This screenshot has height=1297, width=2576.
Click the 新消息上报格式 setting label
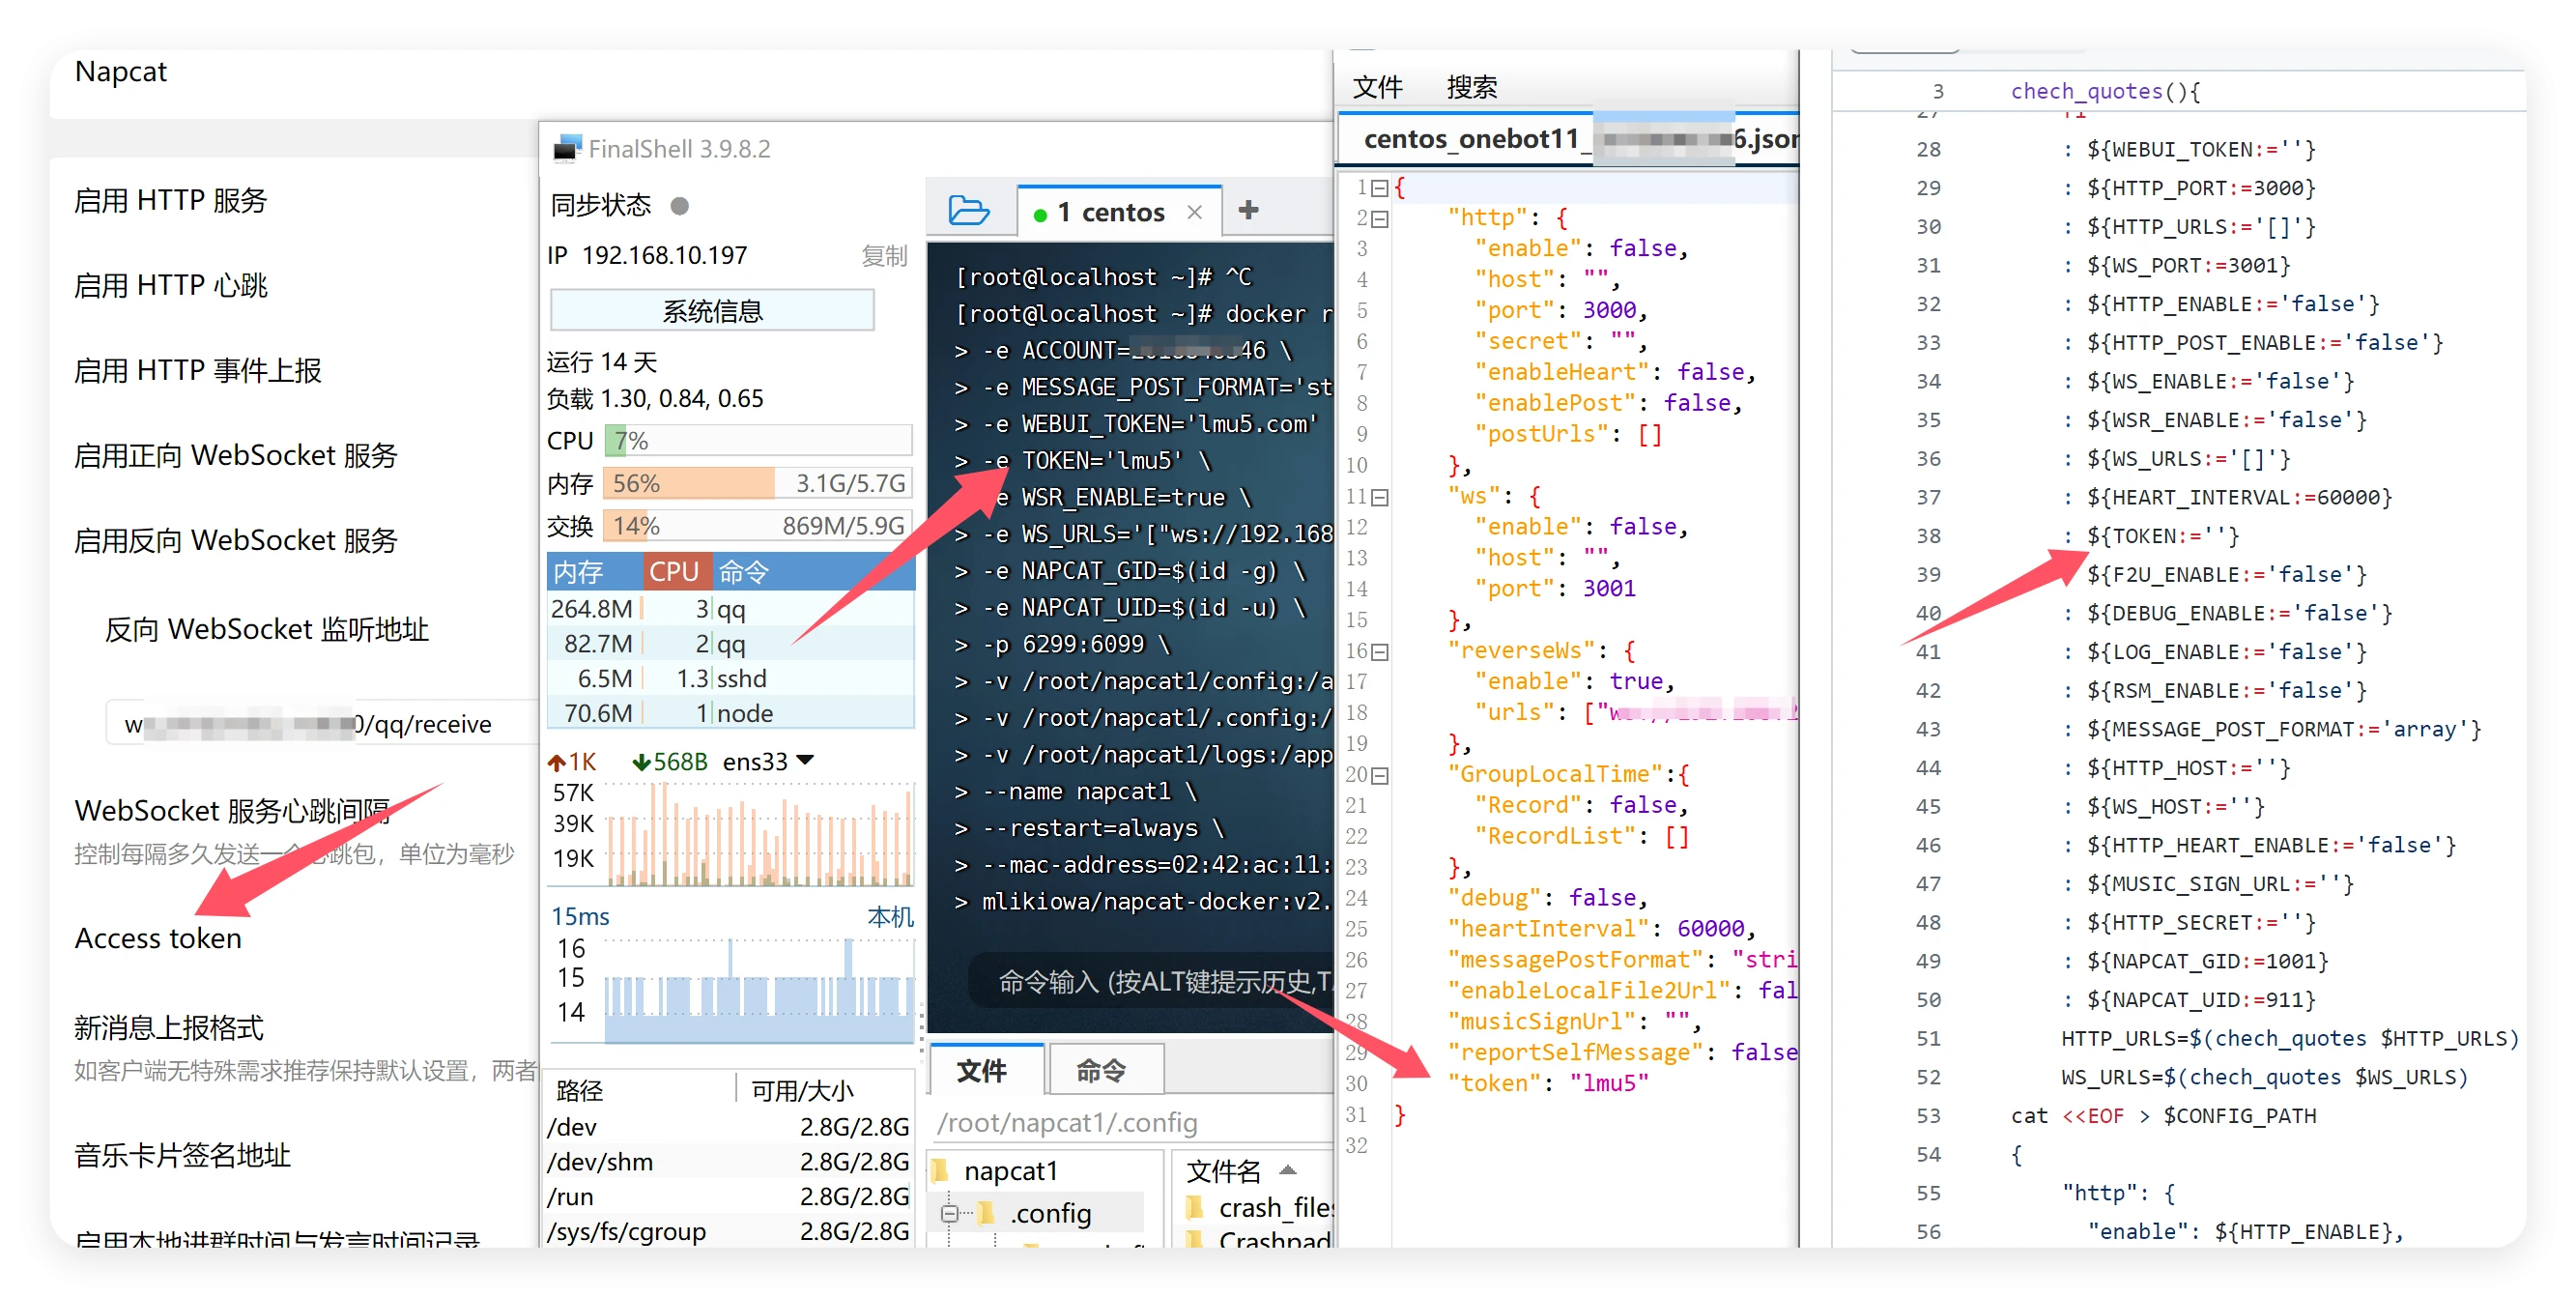point(169,1028)
